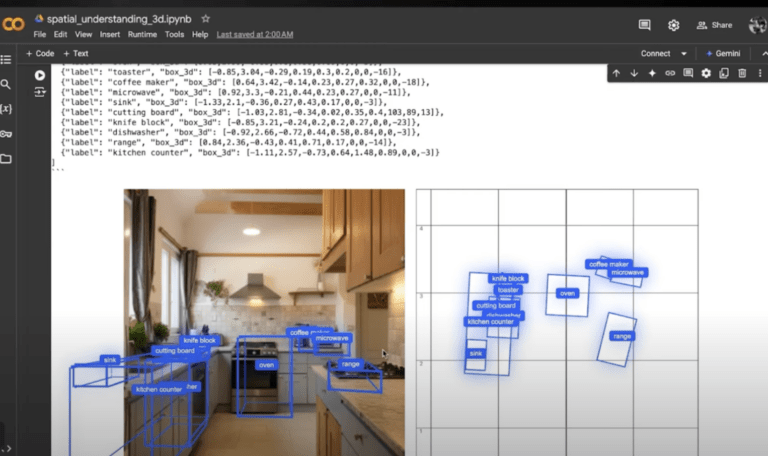Click the Connect runtime button
768x456 pixels.
pyautogui.click(x=655, y=53)
